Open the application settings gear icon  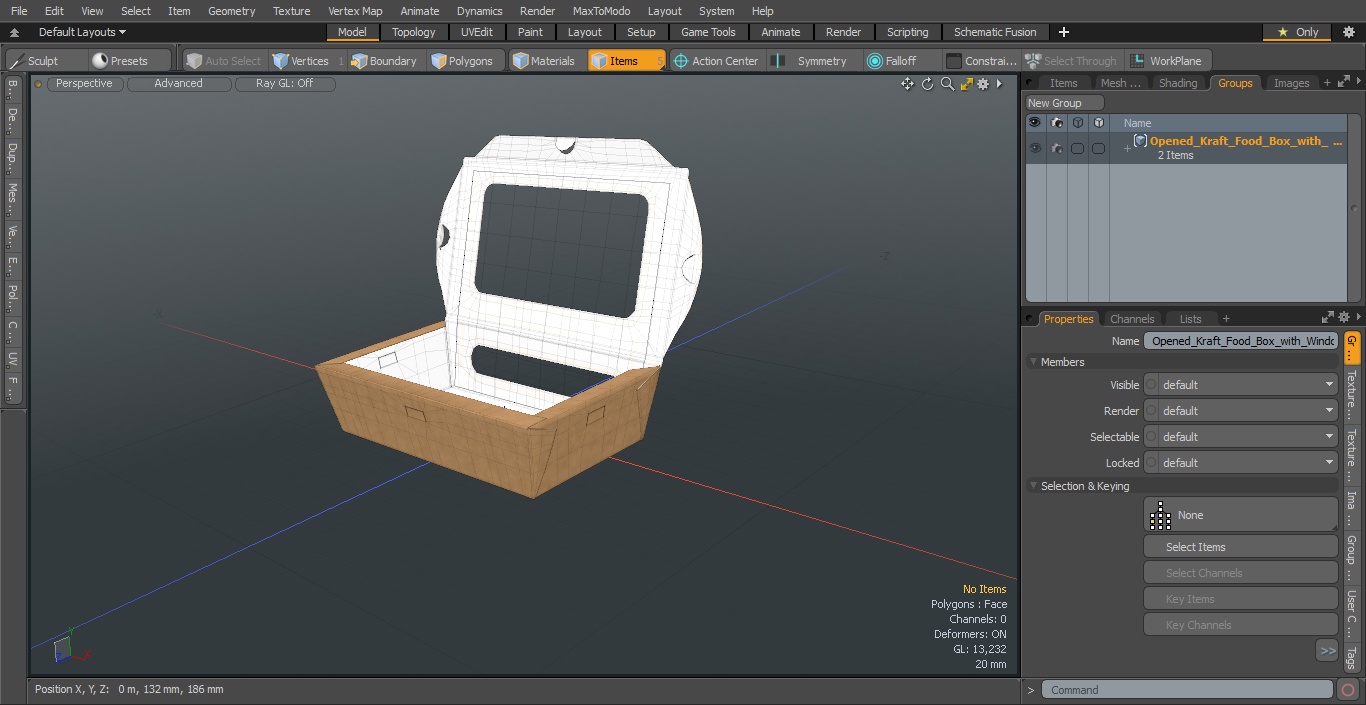click(x=1348, y=32)
